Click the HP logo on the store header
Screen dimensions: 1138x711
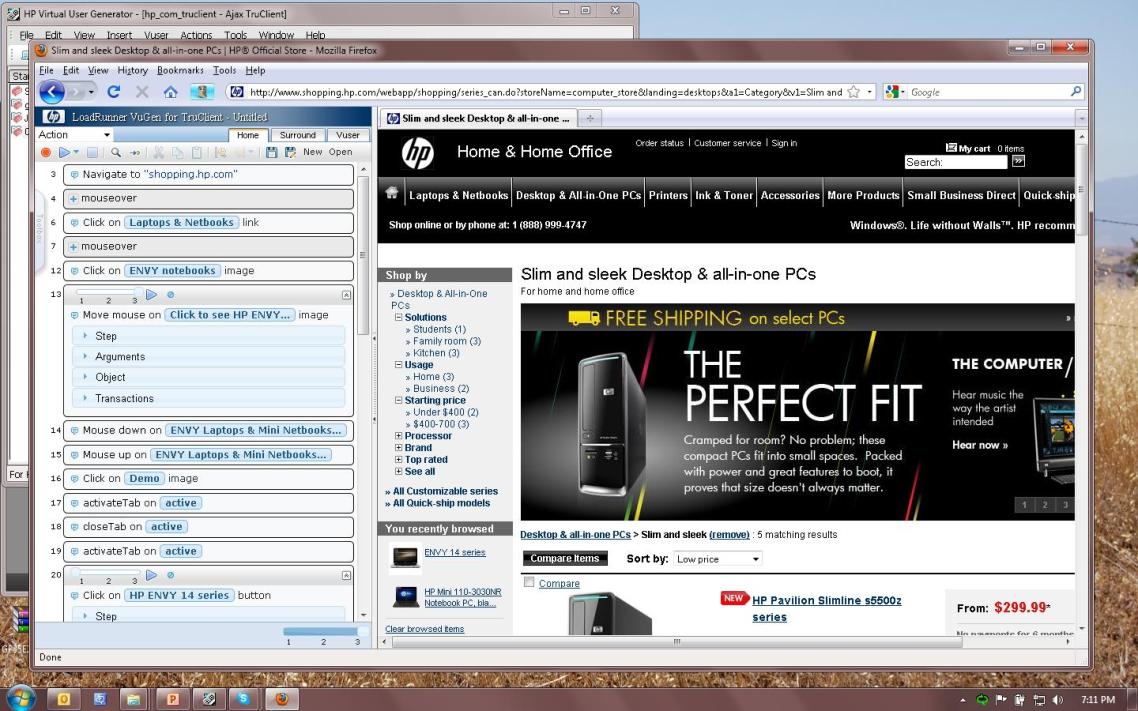coord(418,153)
